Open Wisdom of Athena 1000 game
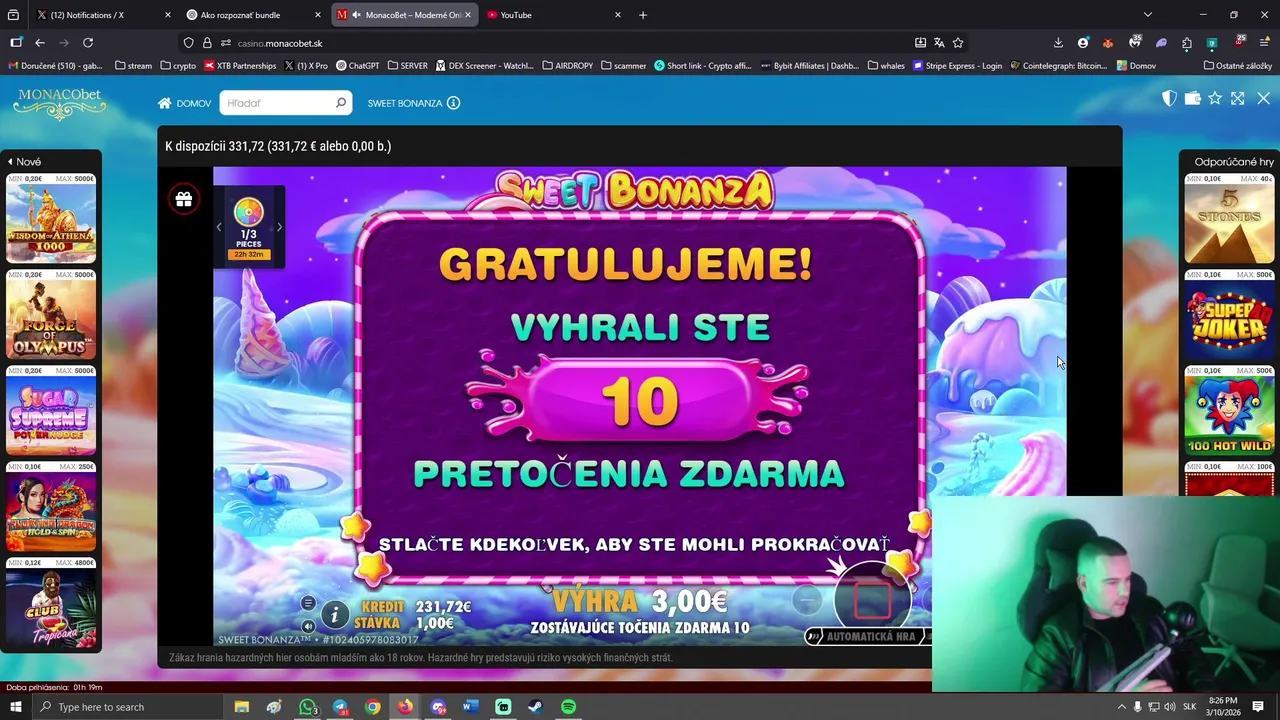1280x720 pixels. pyautogui.click(x=51, y=218)
